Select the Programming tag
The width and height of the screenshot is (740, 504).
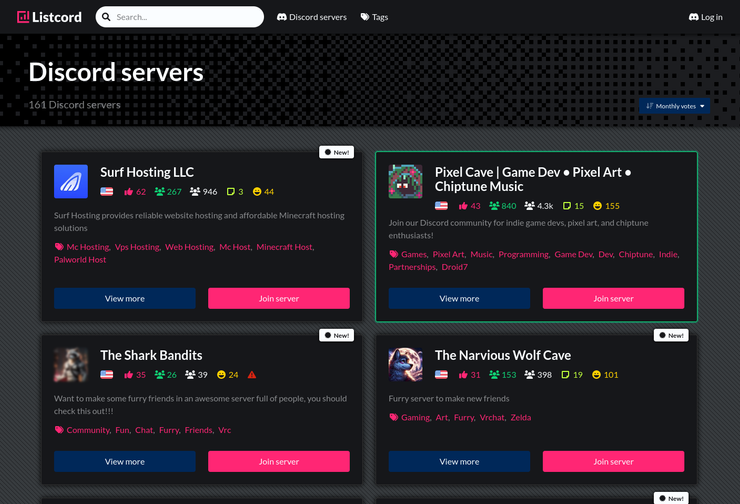(524, 254)
